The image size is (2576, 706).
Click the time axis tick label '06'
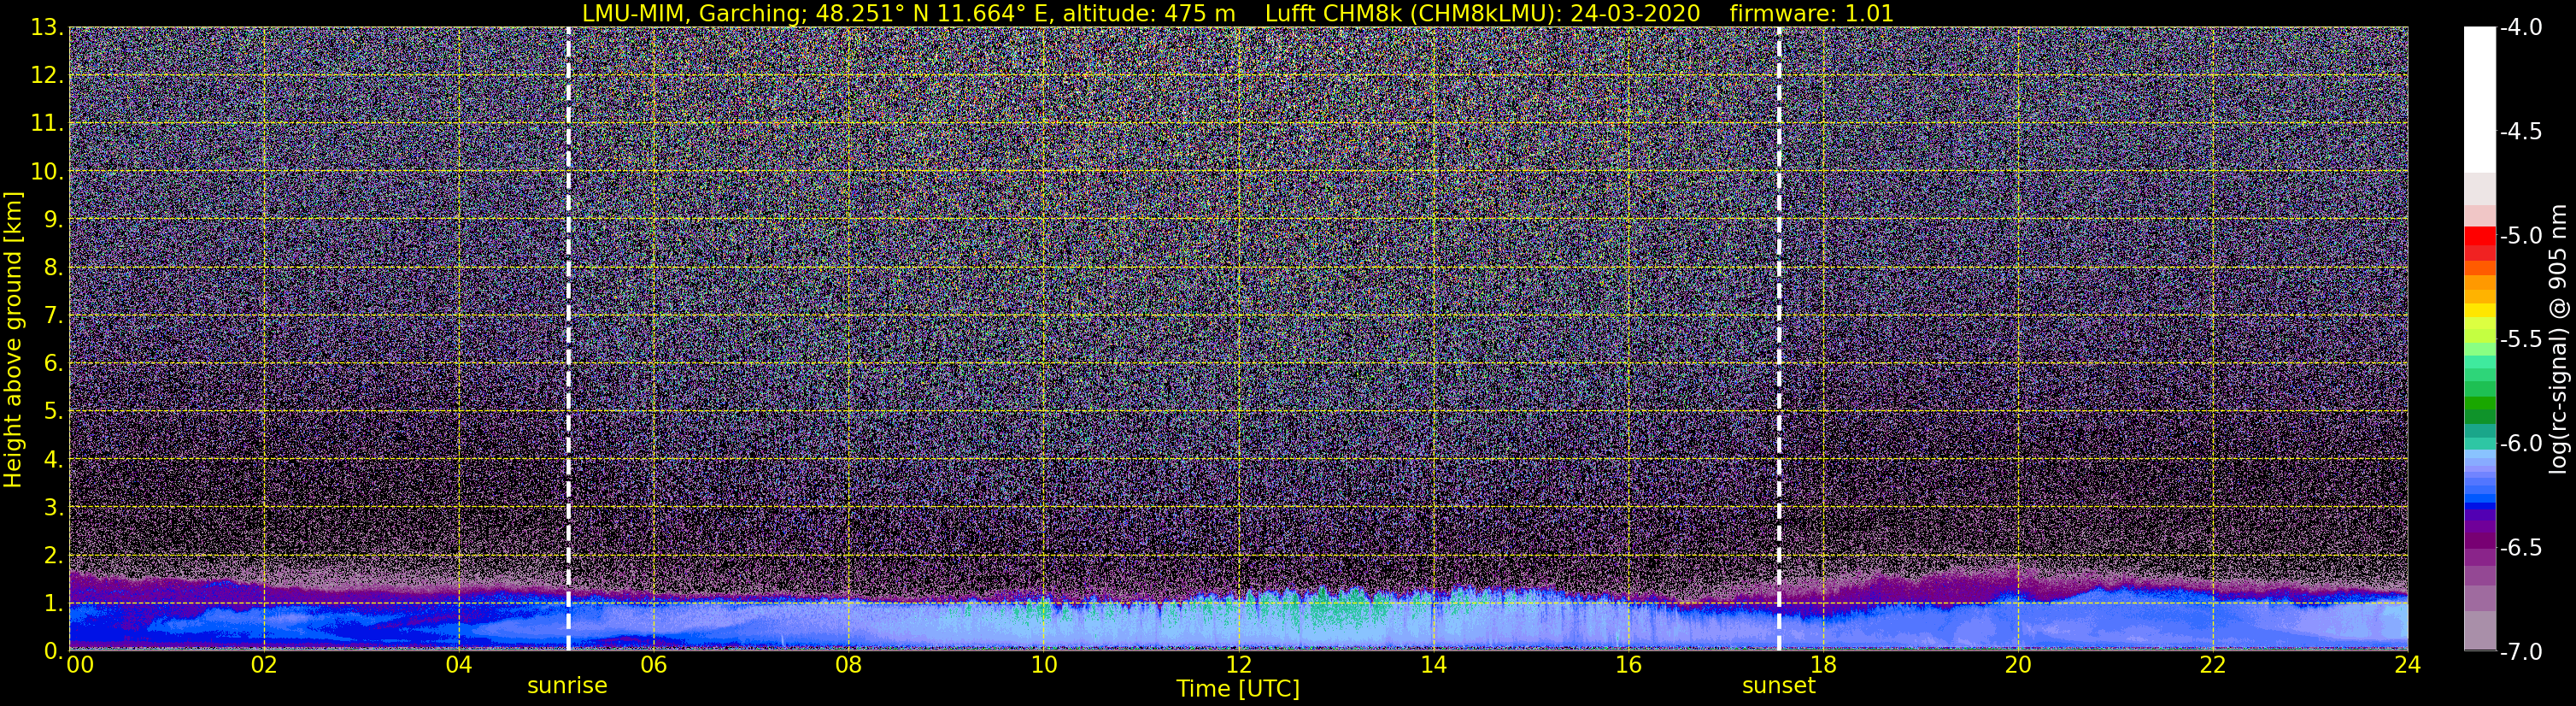pos(653,667)
